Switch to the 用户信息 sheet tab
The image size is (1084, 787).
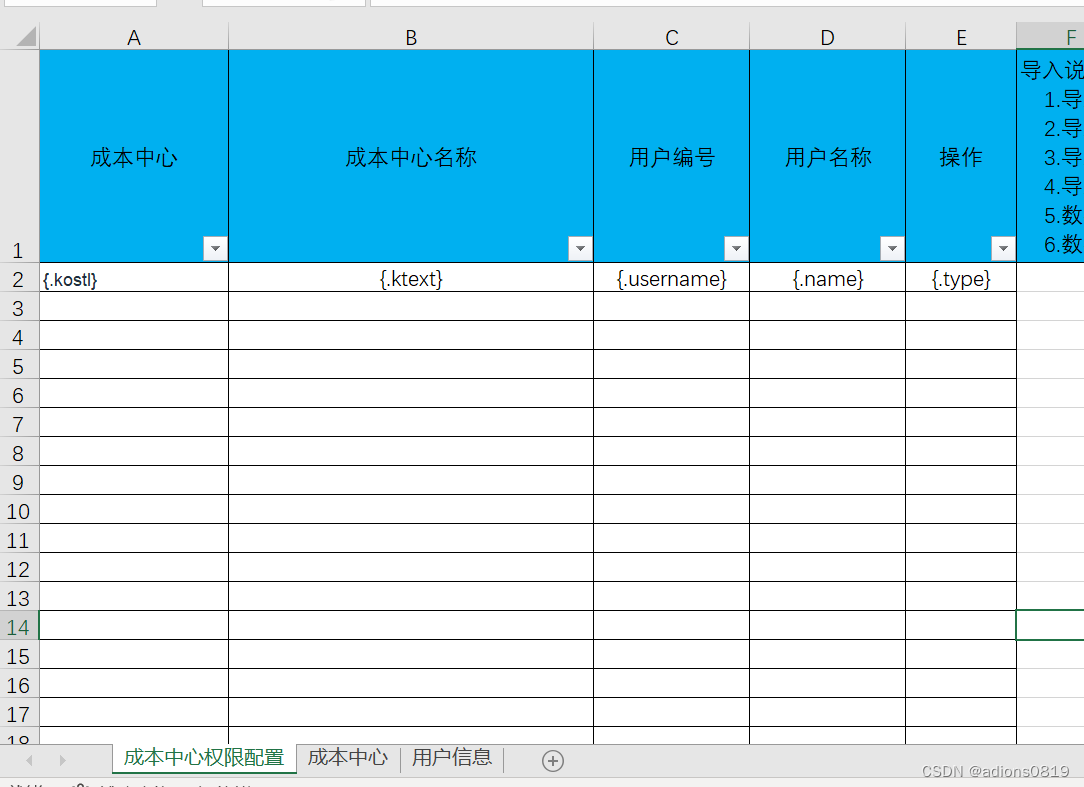451,759
